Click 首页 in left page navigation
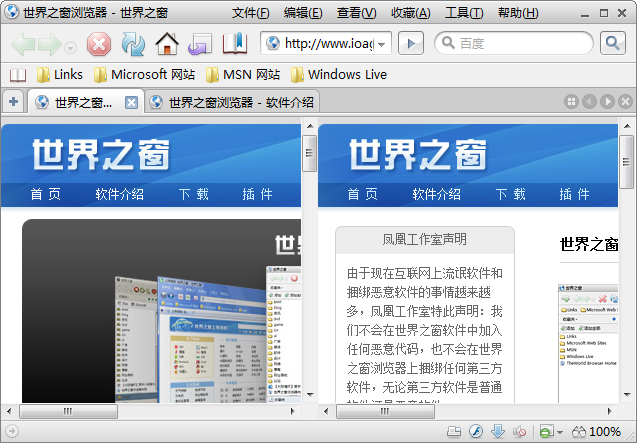 coord(46,194)
